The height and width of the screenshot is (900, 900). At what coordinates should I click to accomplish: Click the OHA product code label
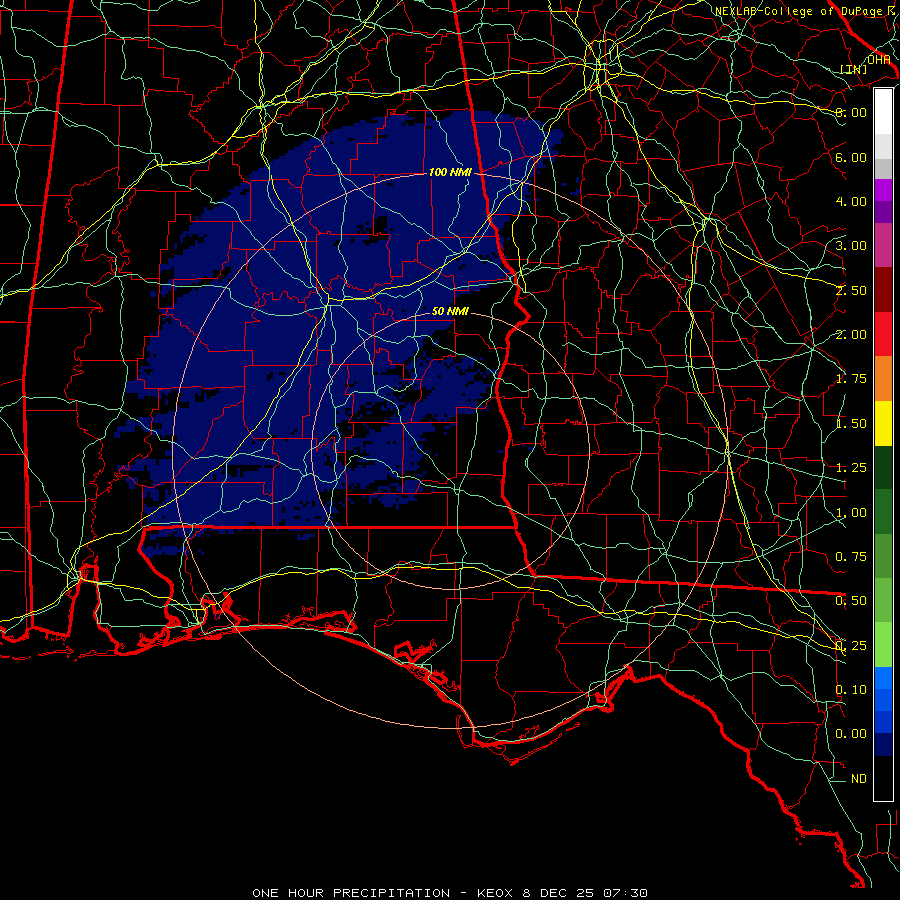(x=878, y=60)
